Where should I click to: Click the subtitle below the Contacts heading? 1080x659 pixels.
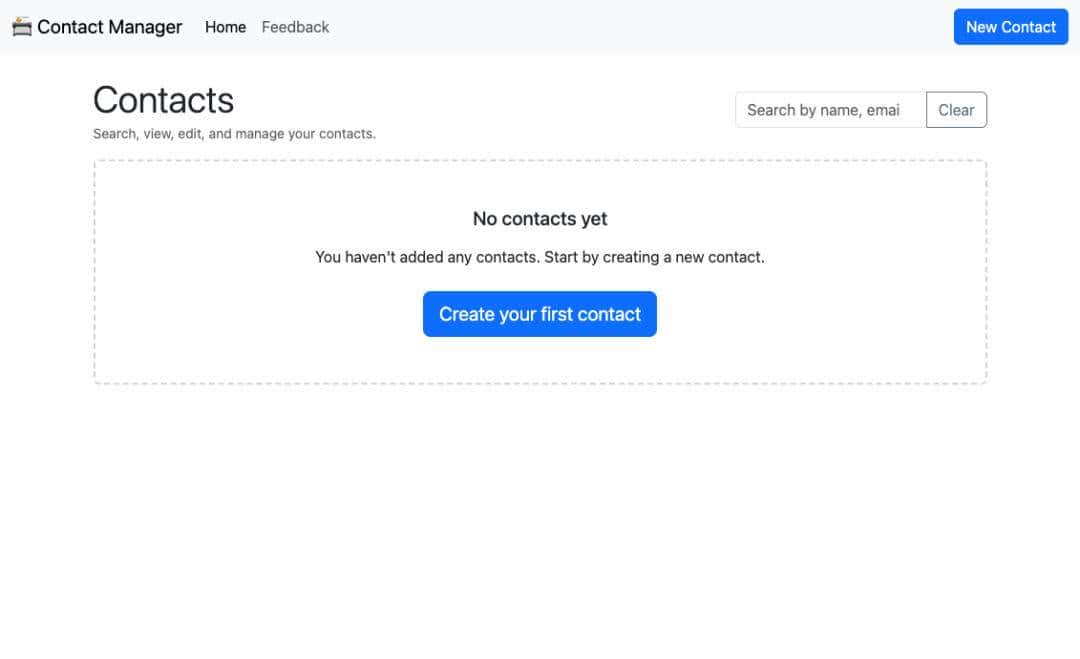(x=234, y=134)
